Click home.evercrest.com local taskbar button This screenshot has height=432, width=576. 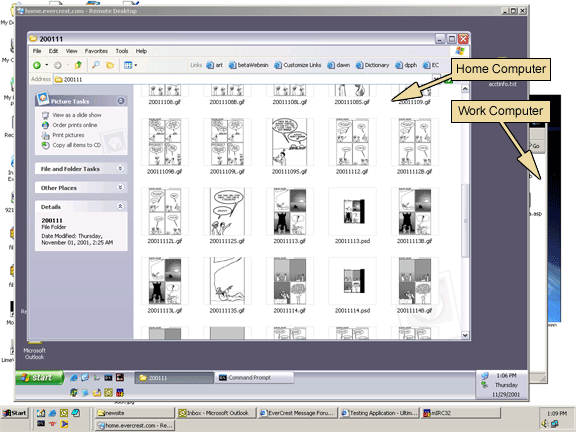tap(134, 425)
